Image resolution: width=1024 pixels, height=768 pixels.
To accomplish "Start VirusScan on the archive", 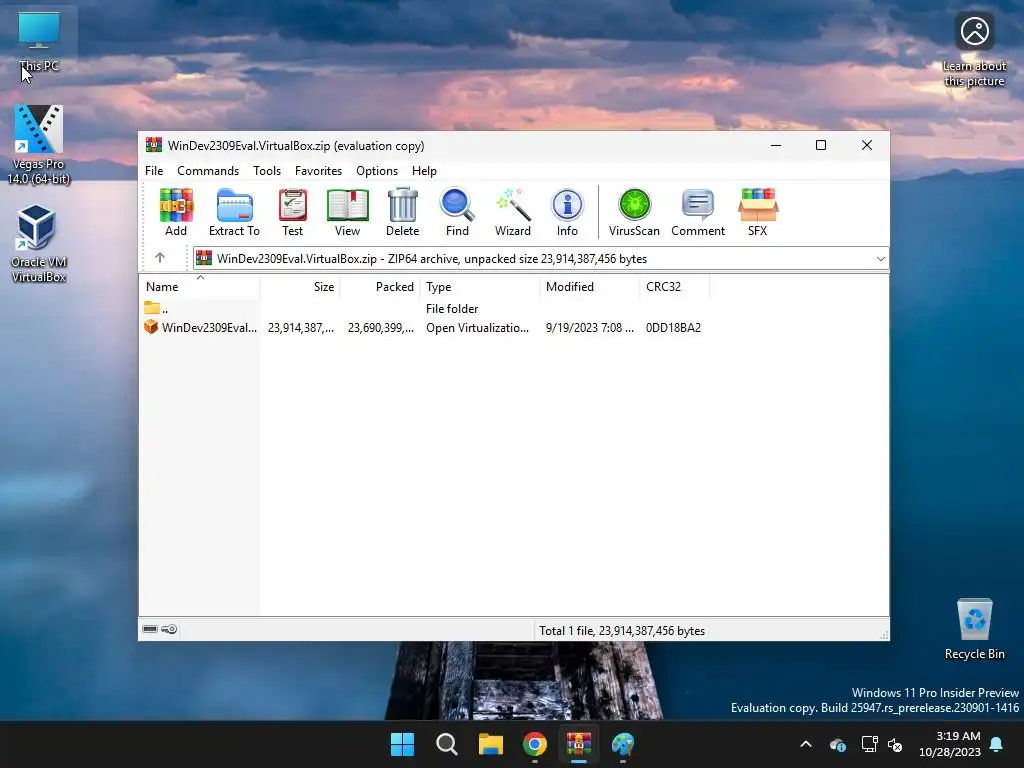I will pos(634,212).
